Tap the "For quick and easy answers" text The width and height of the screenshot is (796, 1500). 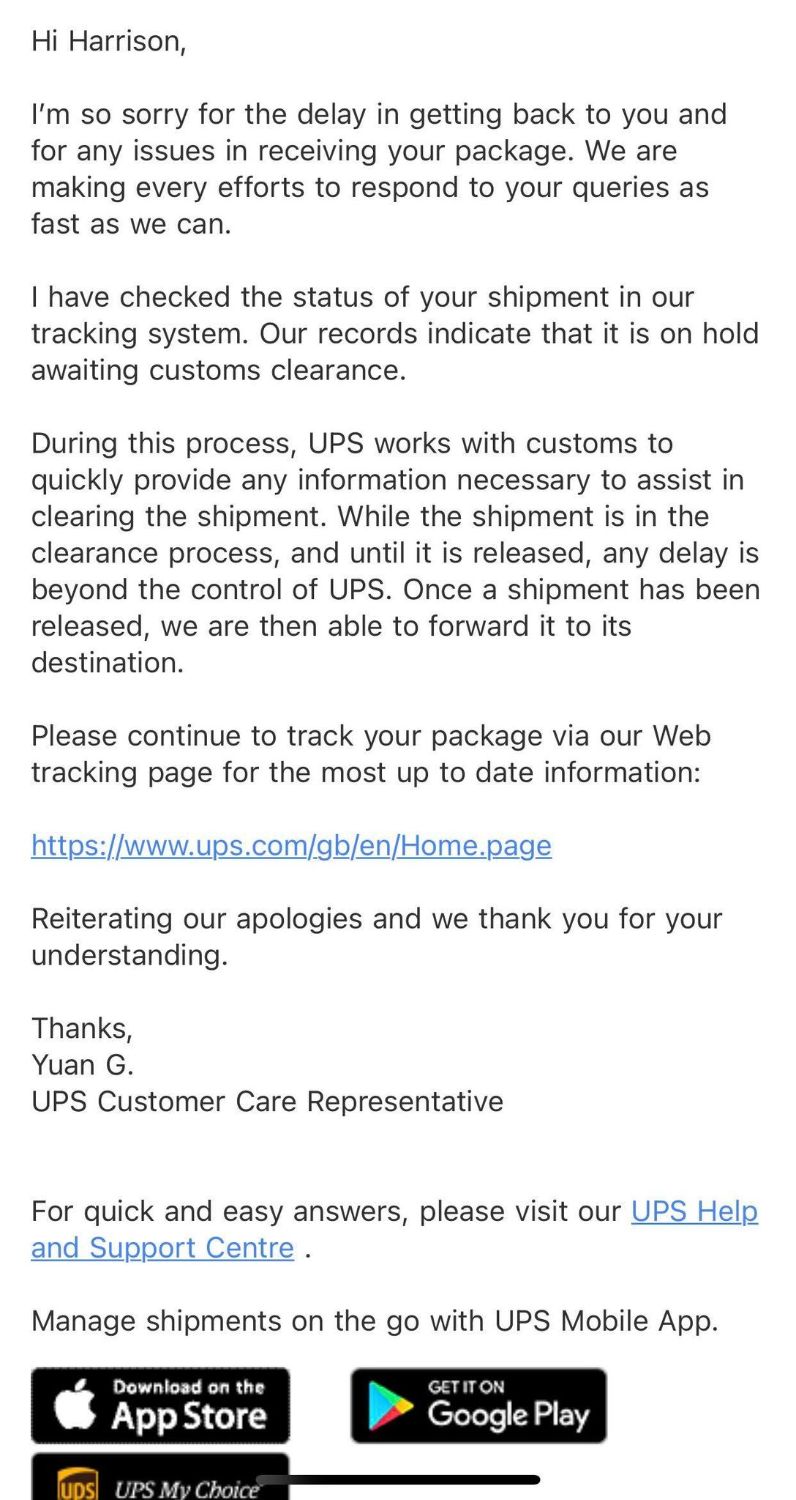point(326,1212)
